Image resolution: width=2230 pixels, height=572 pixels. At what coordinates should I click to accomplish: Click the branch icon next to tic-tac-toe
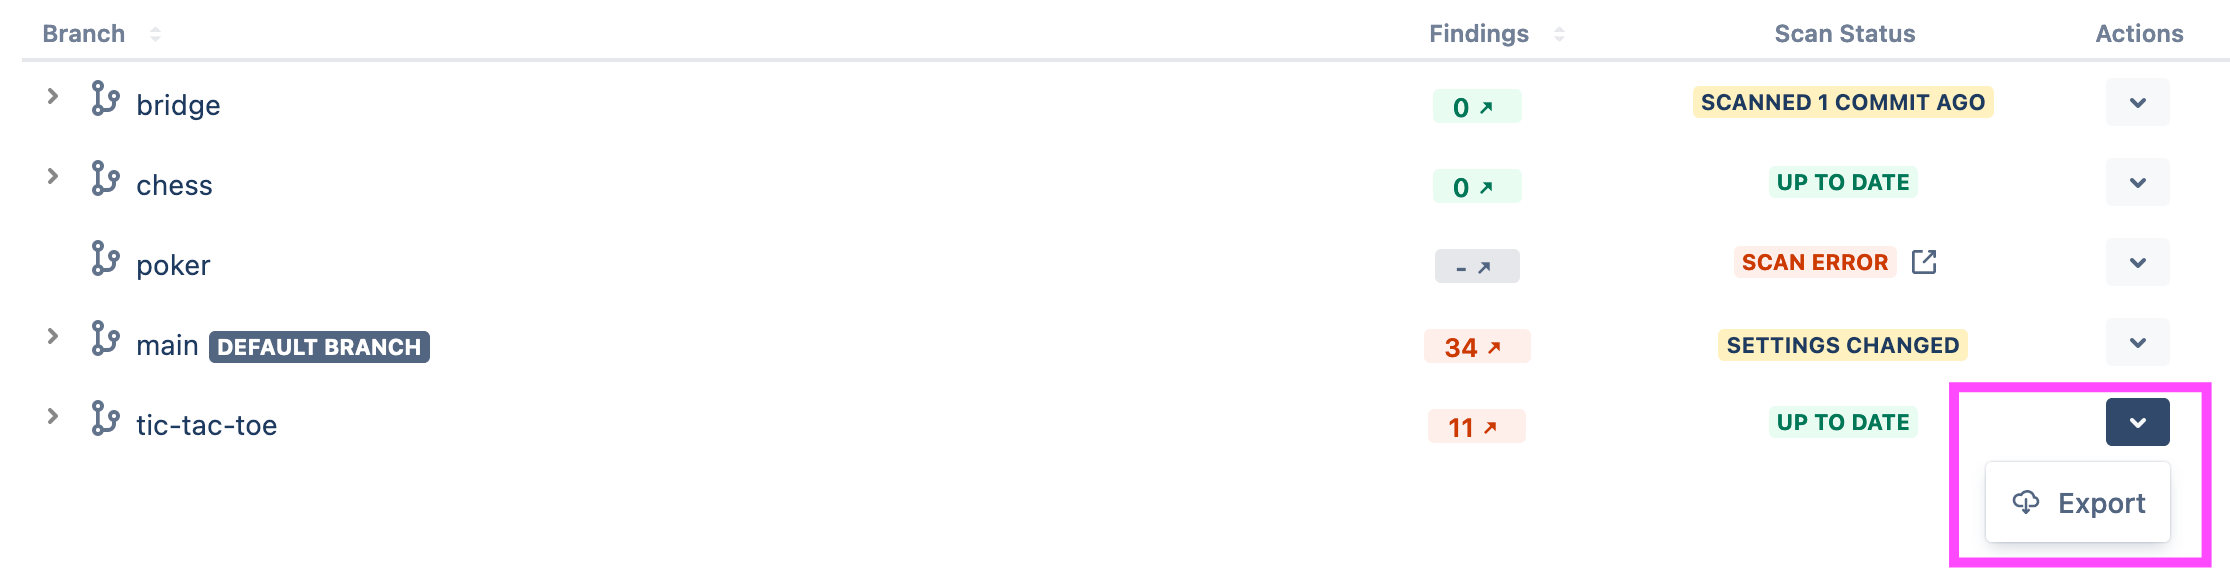105,419
